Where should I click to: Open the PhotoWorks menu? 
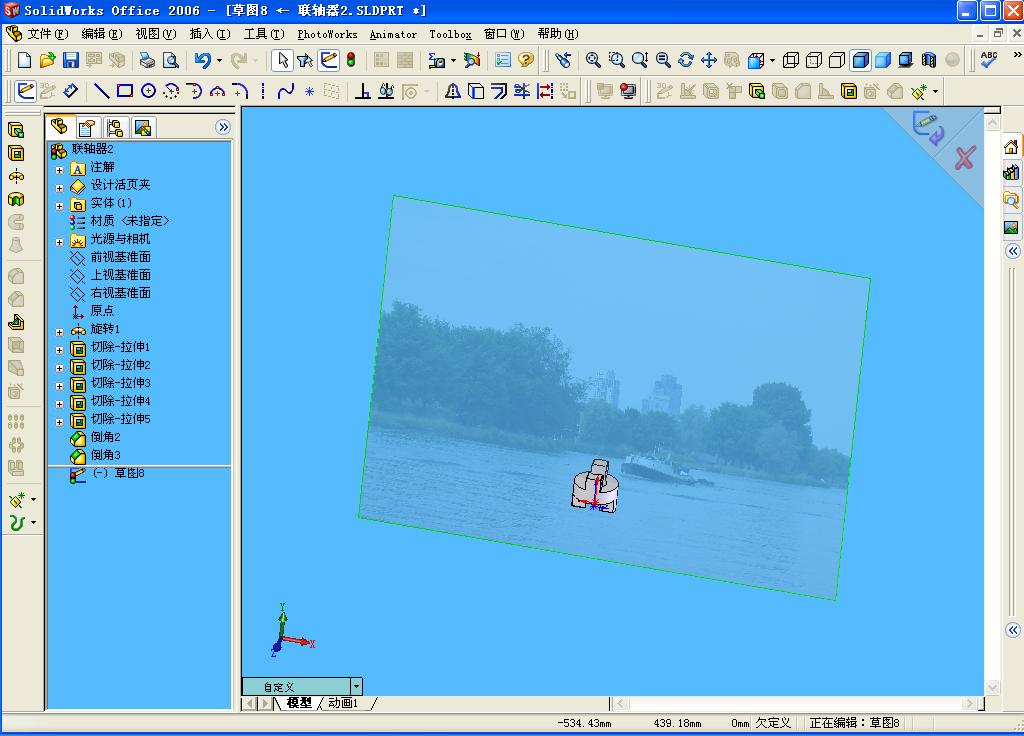coord(327,34)
